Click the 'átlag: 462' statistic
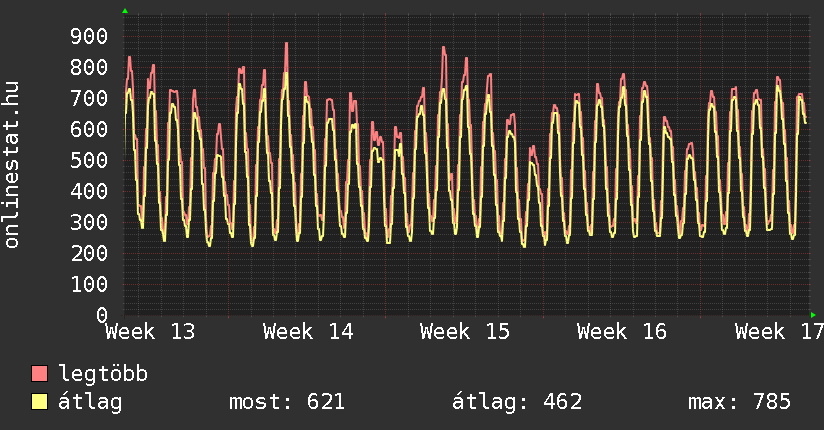 [x=517, y=402]
